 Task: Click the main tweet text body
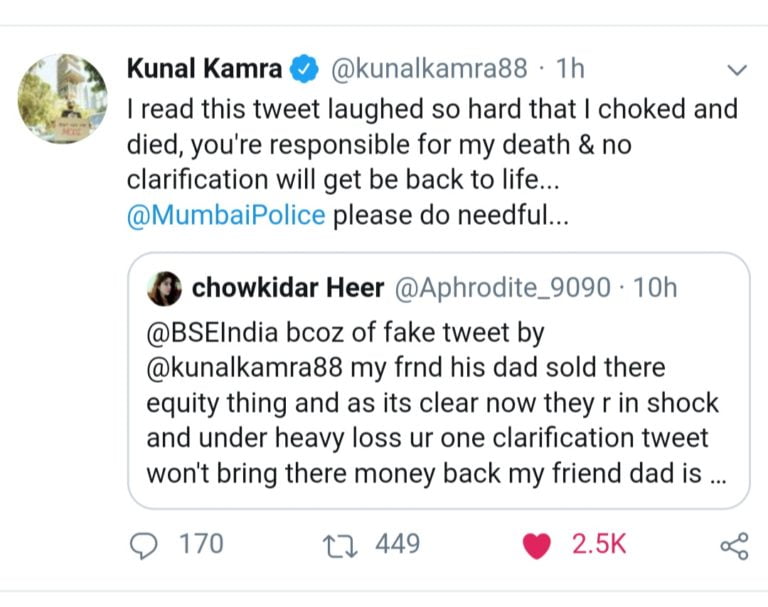(430, 145)
